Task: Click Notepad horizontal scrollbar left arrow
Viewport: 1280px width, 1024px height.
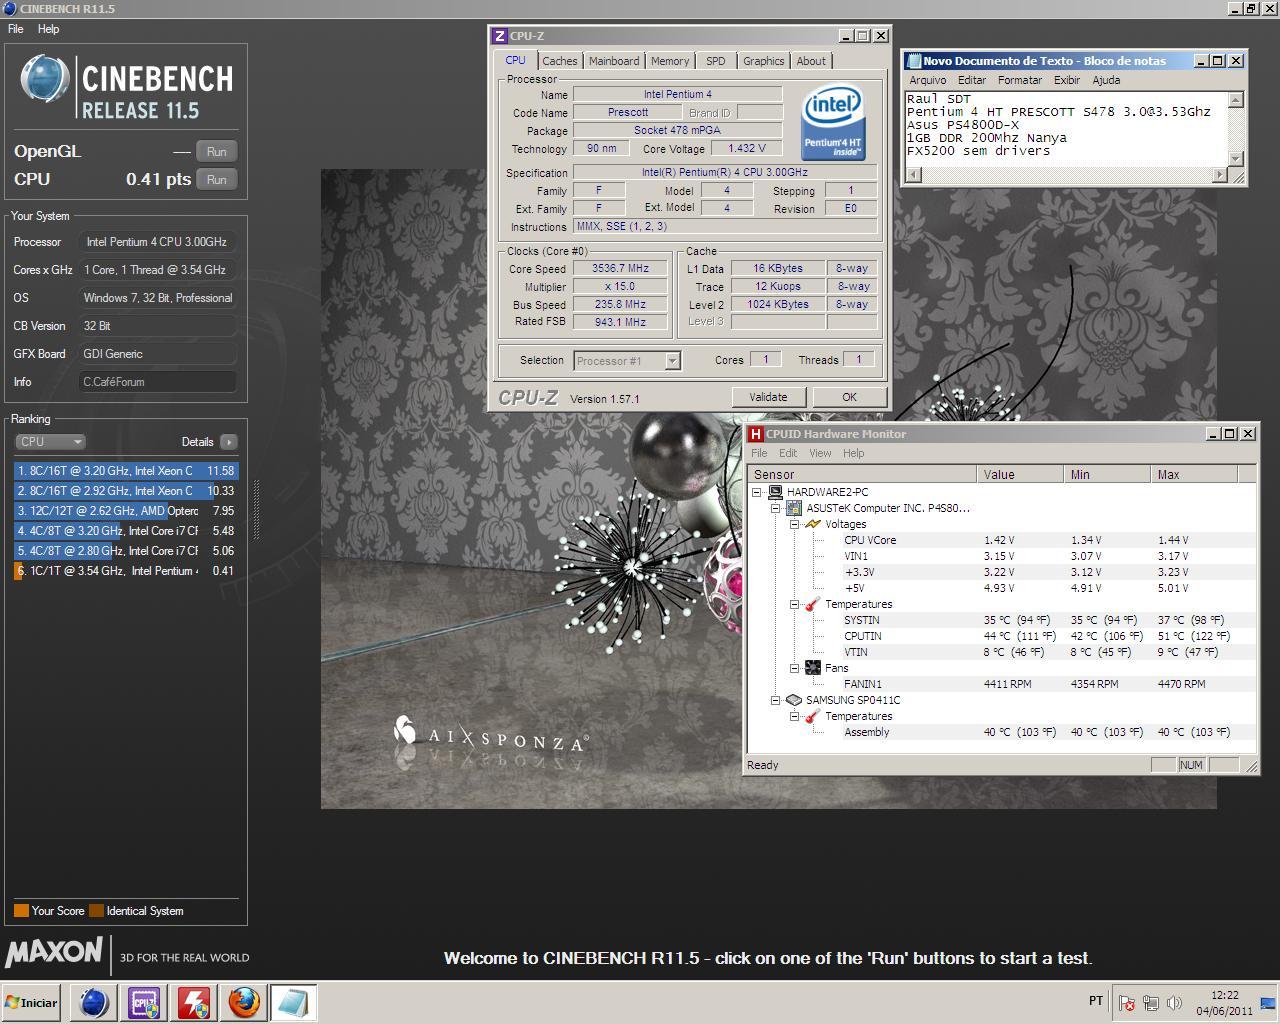Action: point(913,175)
